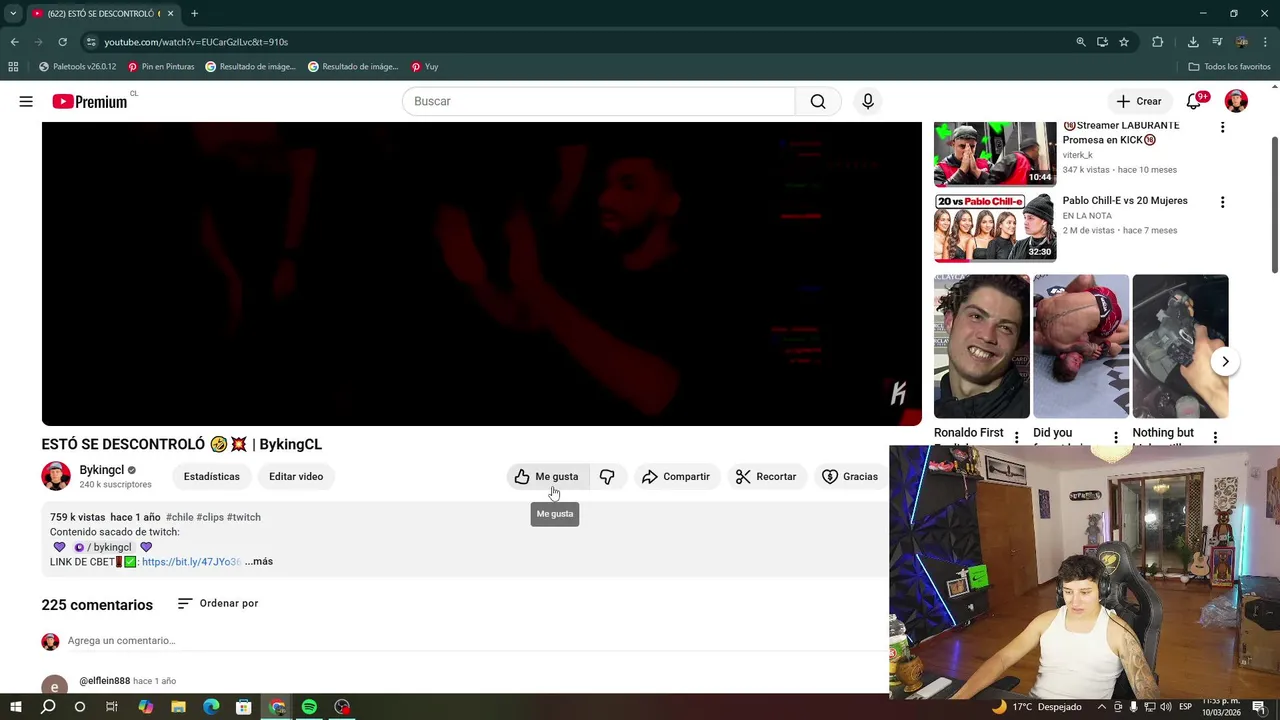
Task: Open the Yuy bookmark
Action: click(x=424, y=67)
